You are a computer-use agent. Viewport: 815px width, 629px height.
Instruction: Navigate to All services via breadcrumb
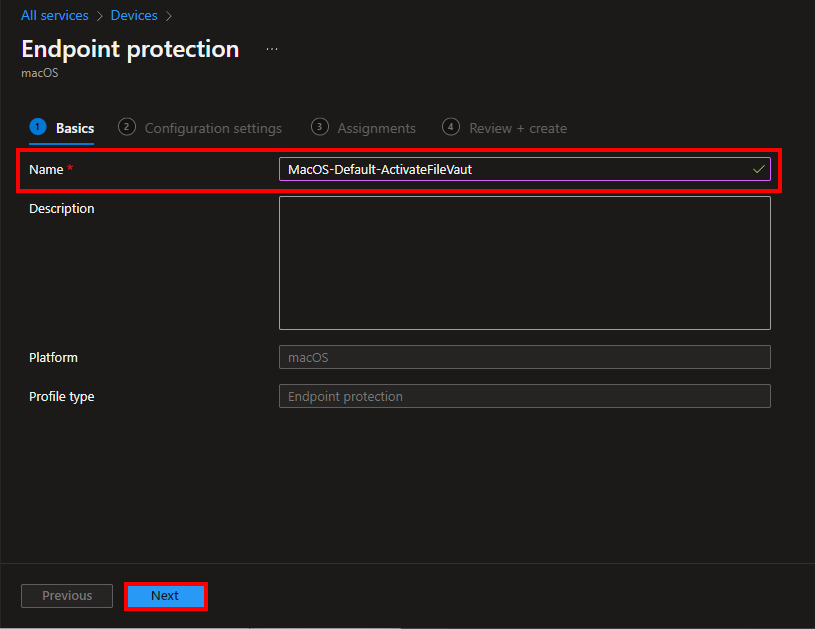click(54, 15)
